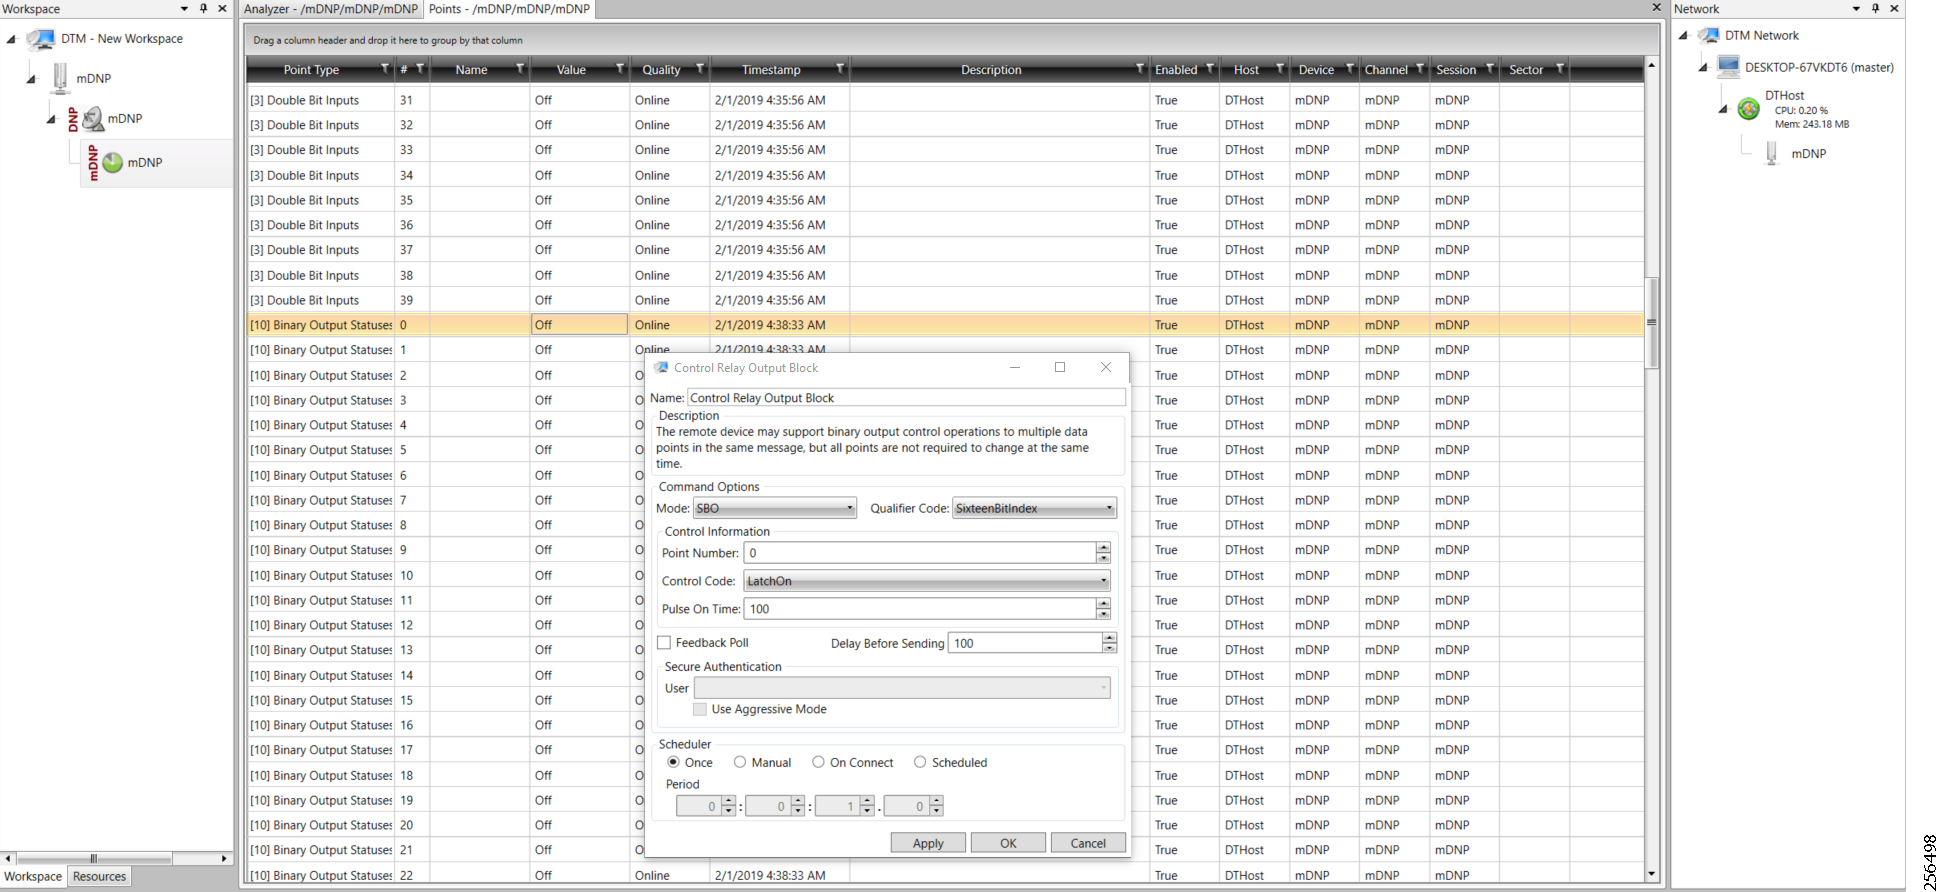Click the Pulse On Time stepper
This screenshot has width=1939, height=892.
pyautogui.click(x=1103, y=608)
